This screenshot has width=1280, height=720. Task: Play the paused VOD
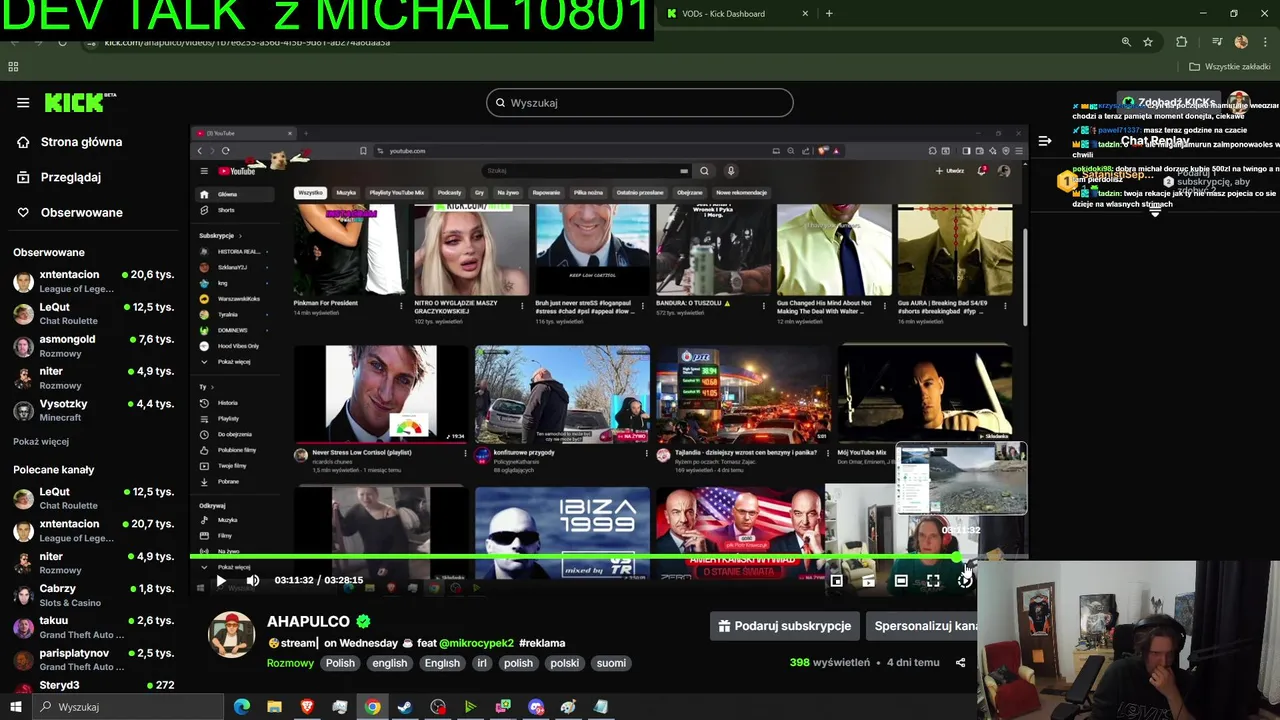221,580
